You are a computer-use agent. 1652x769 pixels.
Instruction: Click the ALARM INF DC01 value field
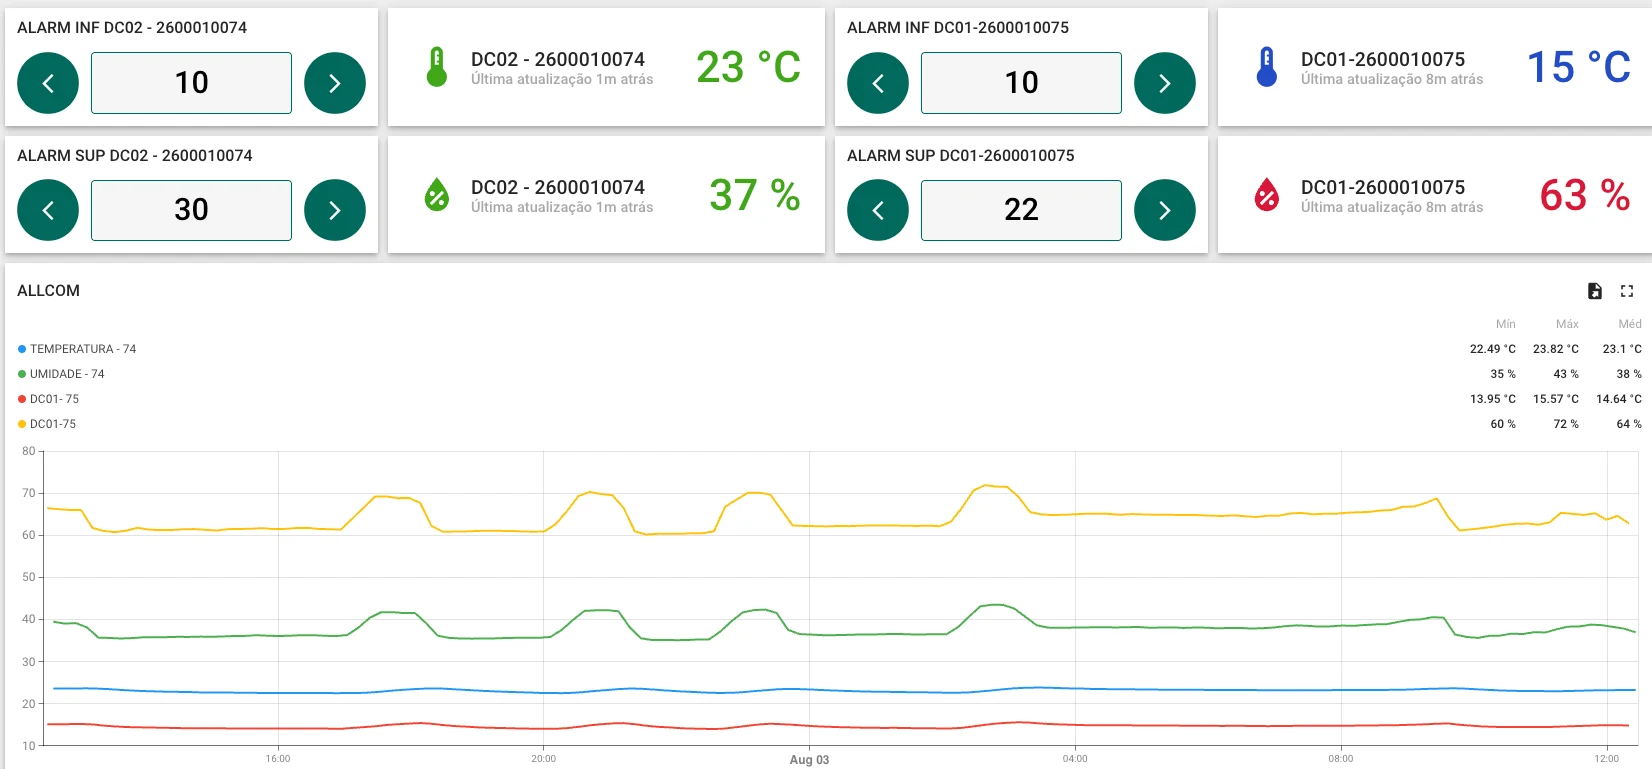tap(1021, 83)
